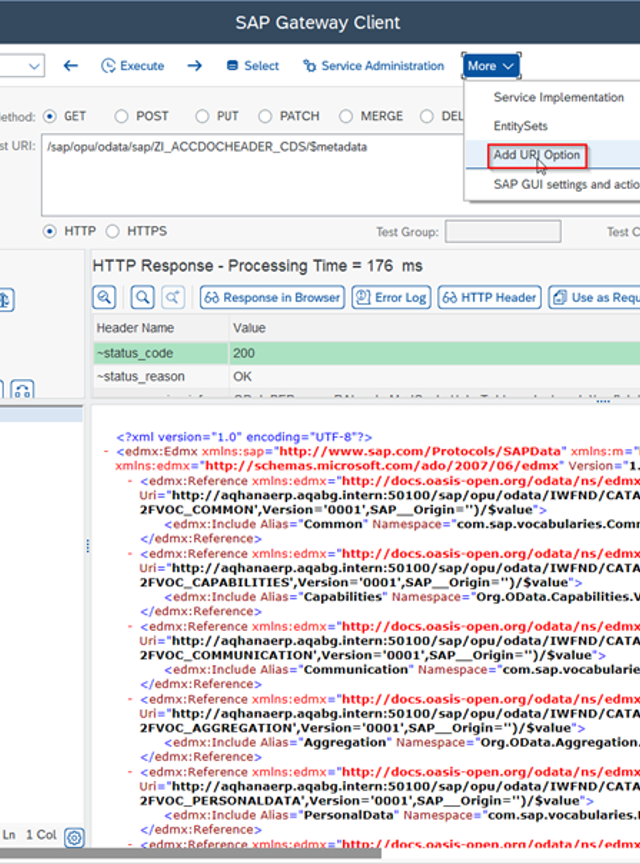Click the Ln 1 Col status text
This screenshot has height=864, width=640.
tap(30, 835)
